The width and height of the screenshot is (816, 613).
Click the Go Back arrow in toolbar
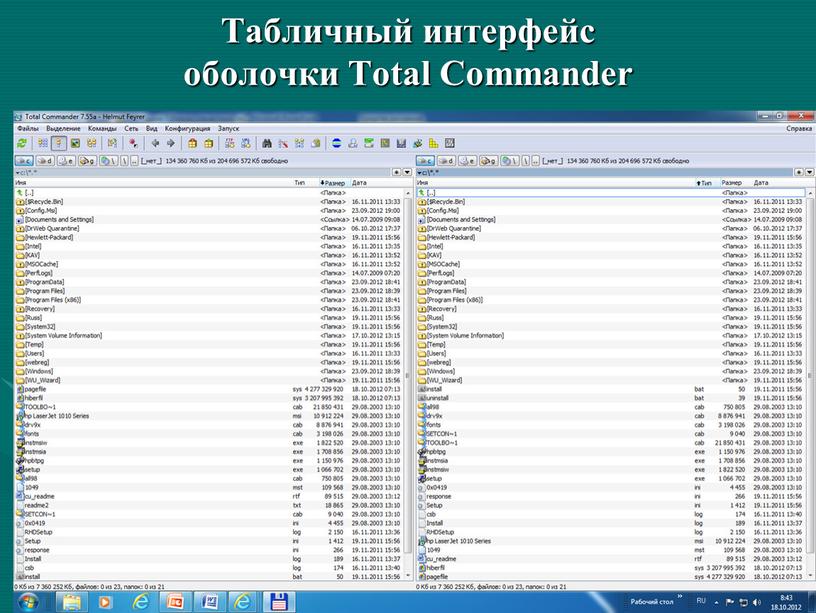pyautogui.click(x=155, y=143)
